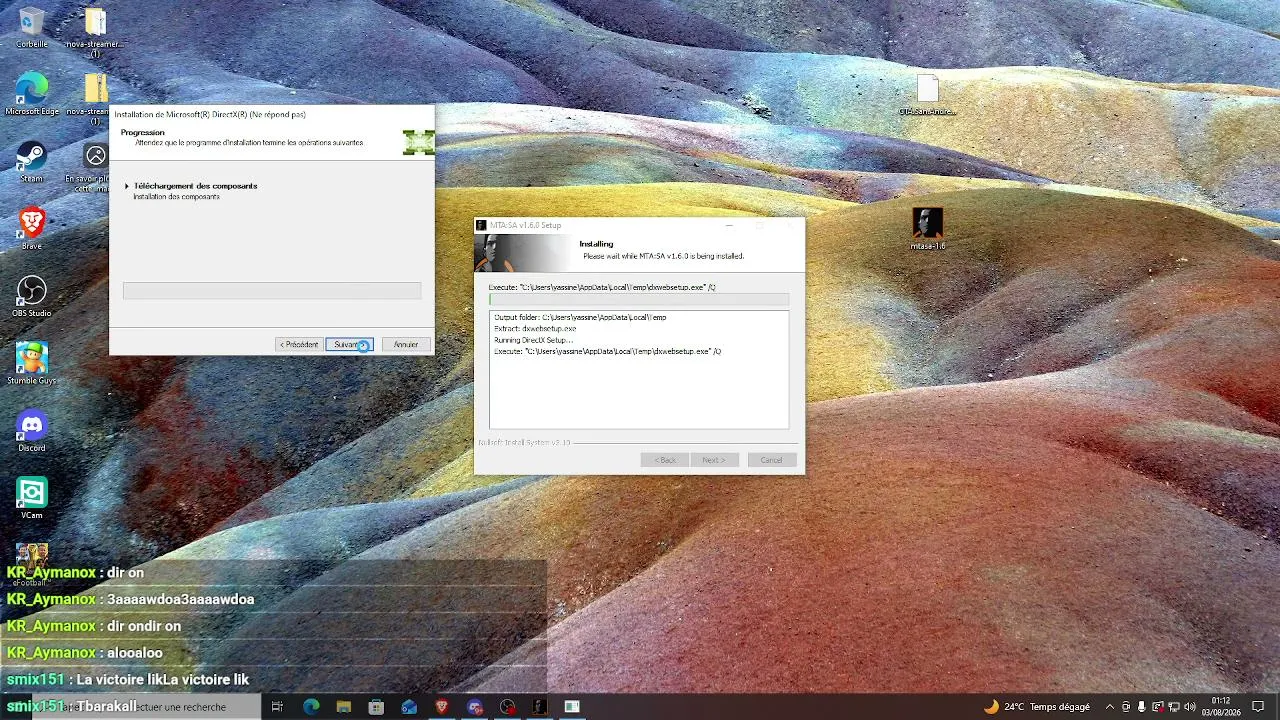Click the MTA:SA install progress bar

pos(639,299)
